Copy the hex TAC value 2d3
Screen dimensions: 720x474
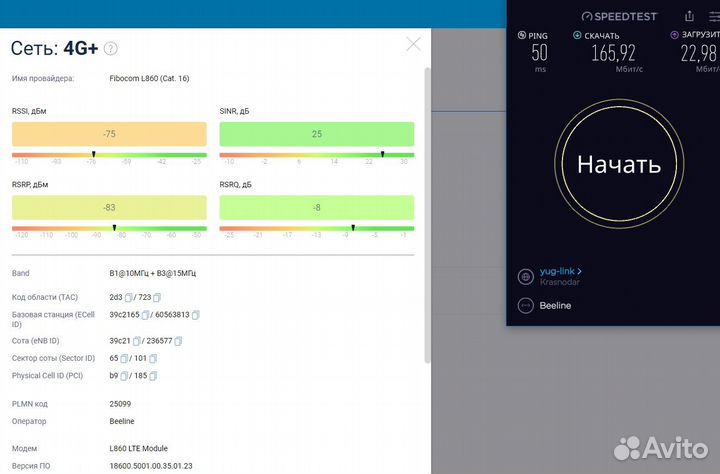click(x=127, y=298)
